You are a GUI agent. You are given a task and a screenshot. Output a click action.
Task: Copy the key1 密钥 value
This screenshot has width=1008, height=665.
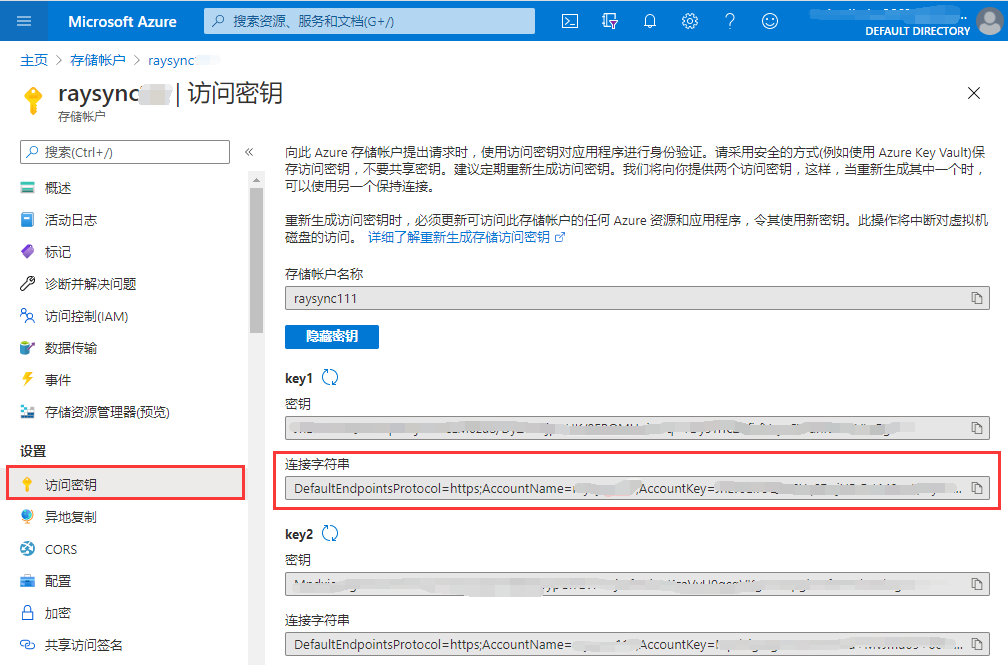click(976, 428)
